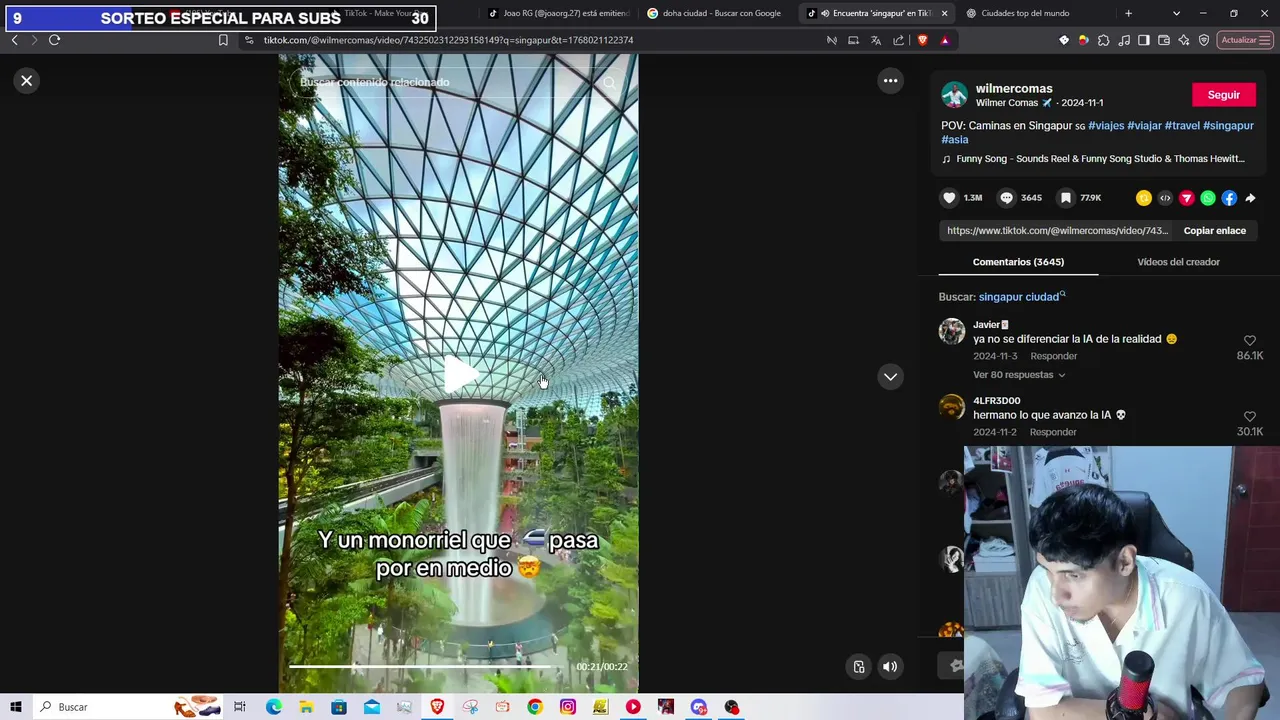Click the Actualizar browser menu button
1280x720 pixels.
(x=1245, y=40)
